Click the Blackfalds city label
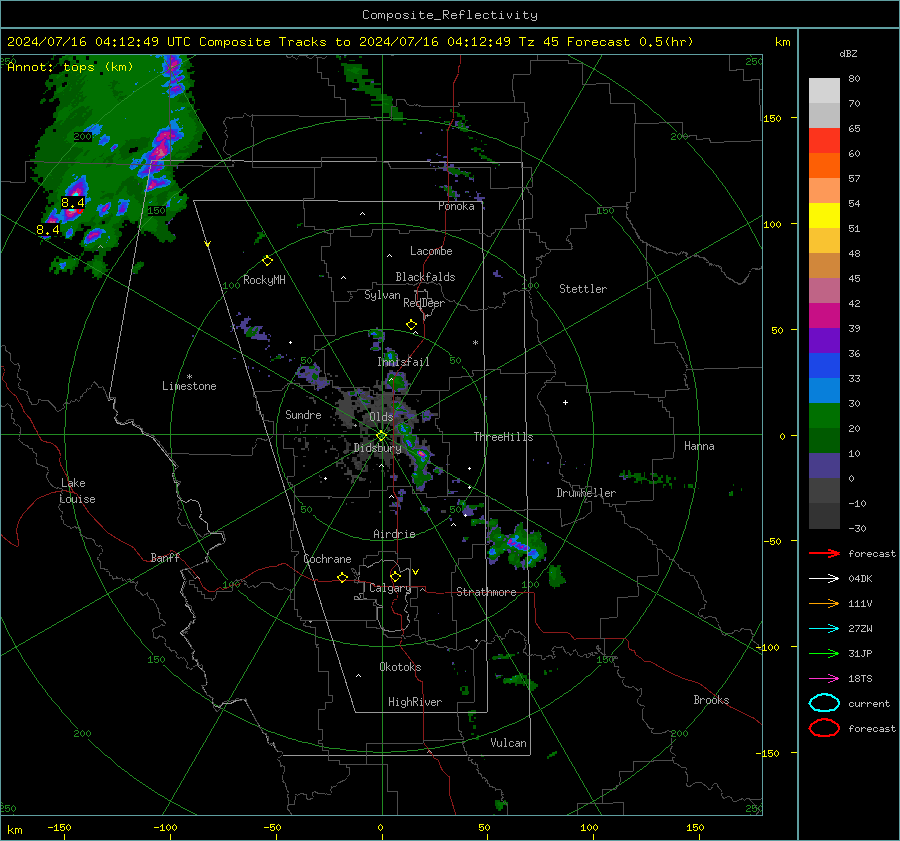The image size is (900, 841). point(425,277)
